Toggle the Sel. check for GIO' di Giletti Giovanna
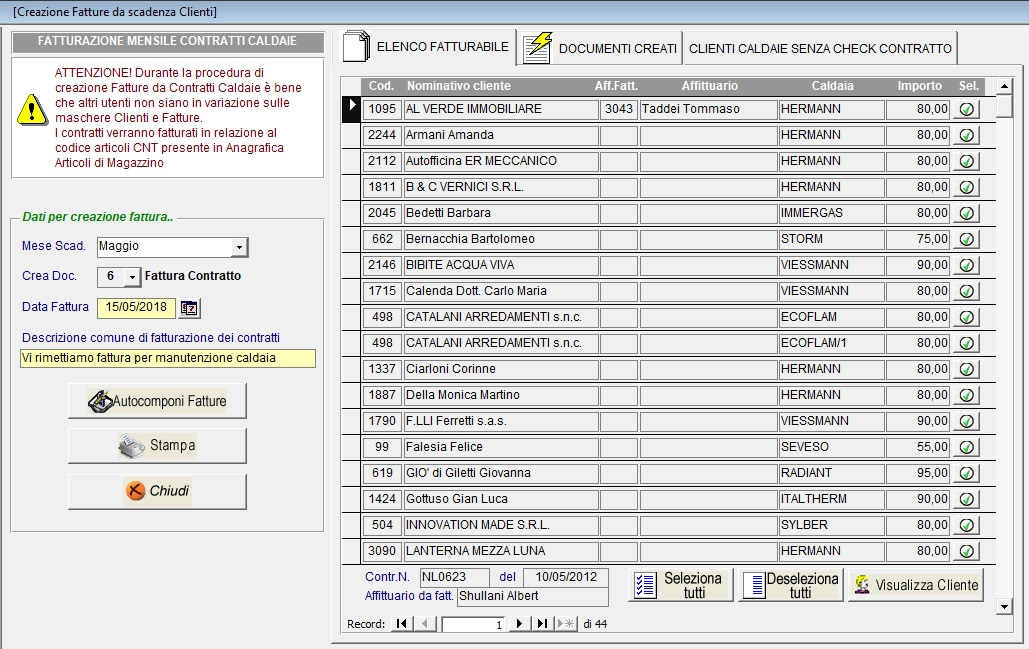The width and height of the screenshot is (1029, 649). coord(967,473)
